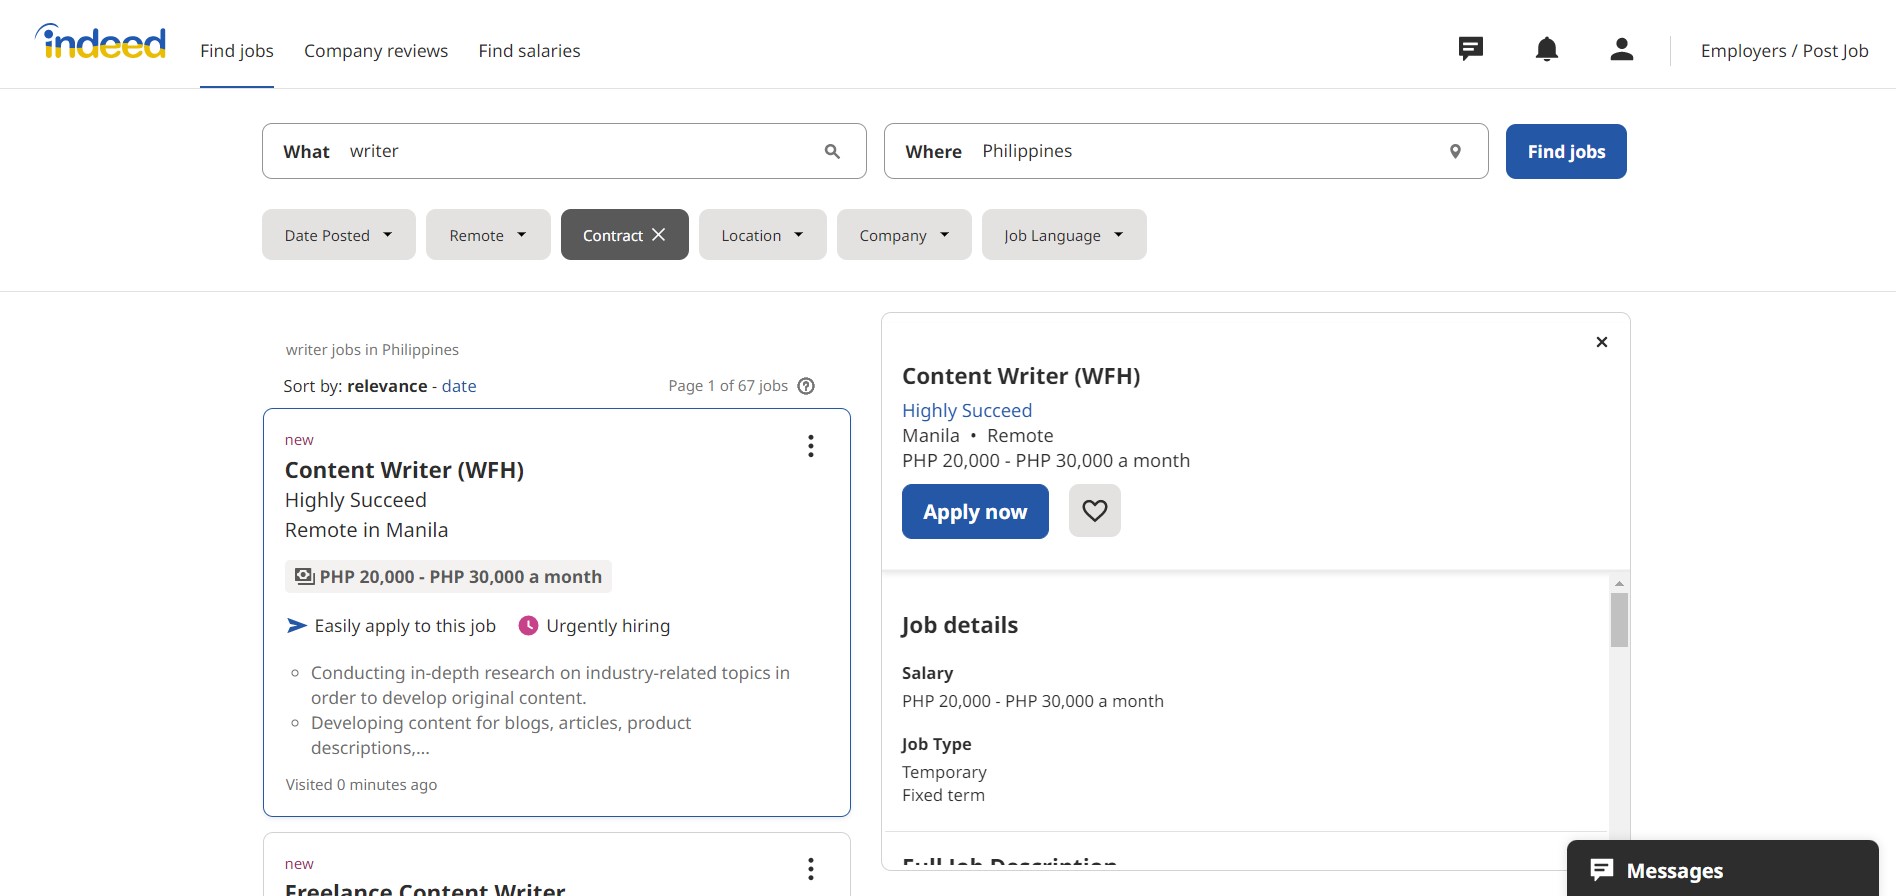1896x896 pixels.
Task: Click the scroll up arrow in details pane
Action: (1619, 583)
